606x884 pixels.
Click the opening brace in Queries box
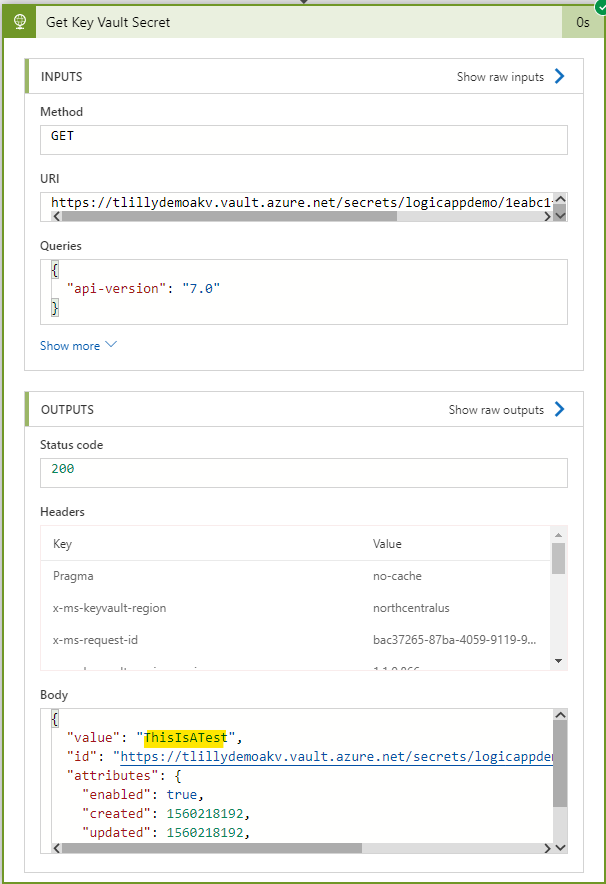55,269
